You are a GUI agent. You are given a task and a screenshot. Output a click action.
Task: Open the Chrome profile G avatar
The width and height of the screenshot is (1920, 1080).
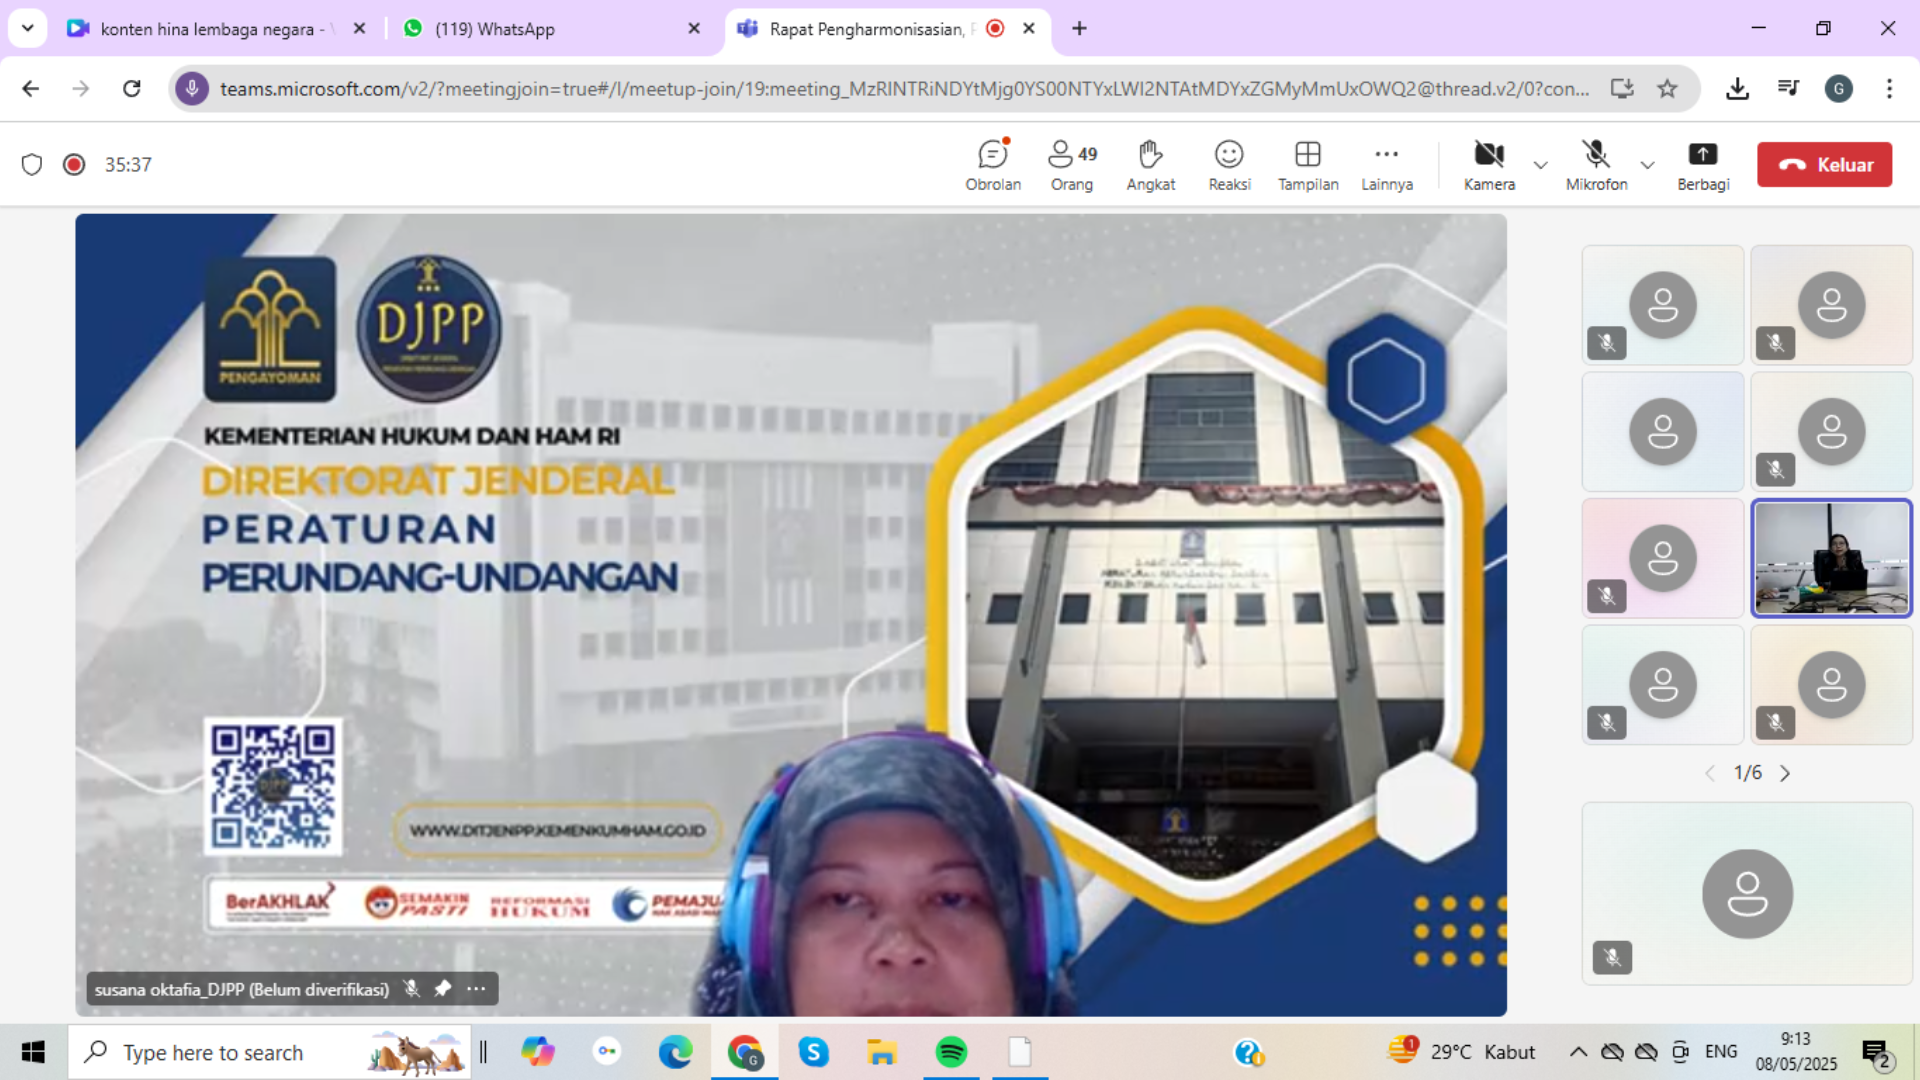point(1839,89)
